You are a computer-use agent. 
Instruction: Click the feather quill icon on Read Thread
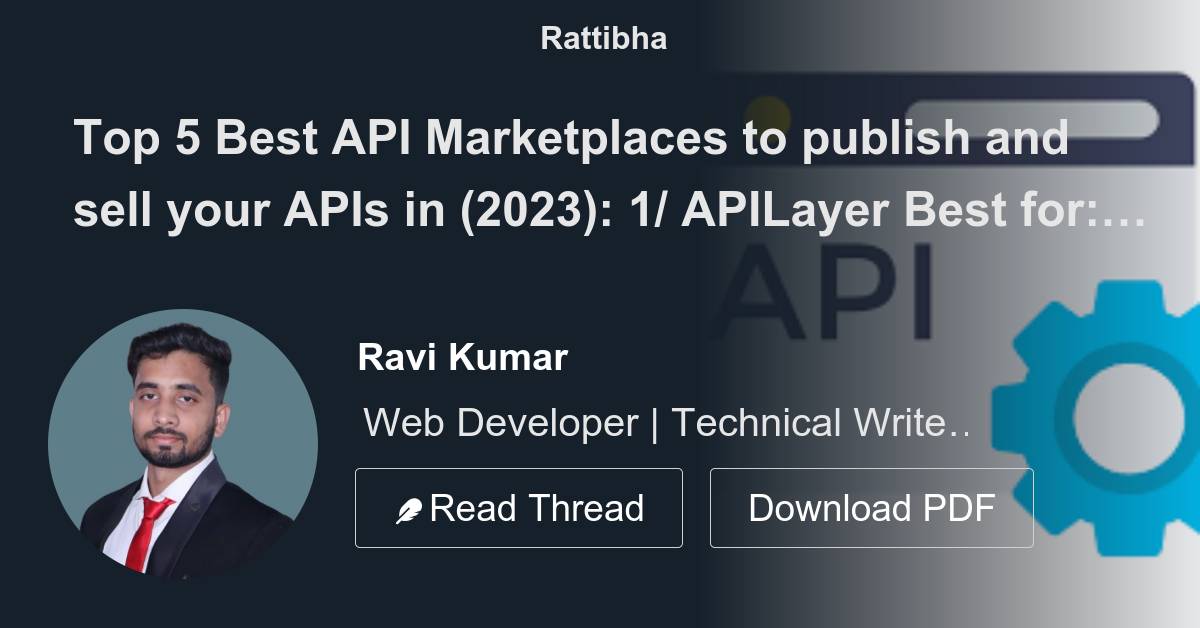pyautogui.click(x=408, y=506)
